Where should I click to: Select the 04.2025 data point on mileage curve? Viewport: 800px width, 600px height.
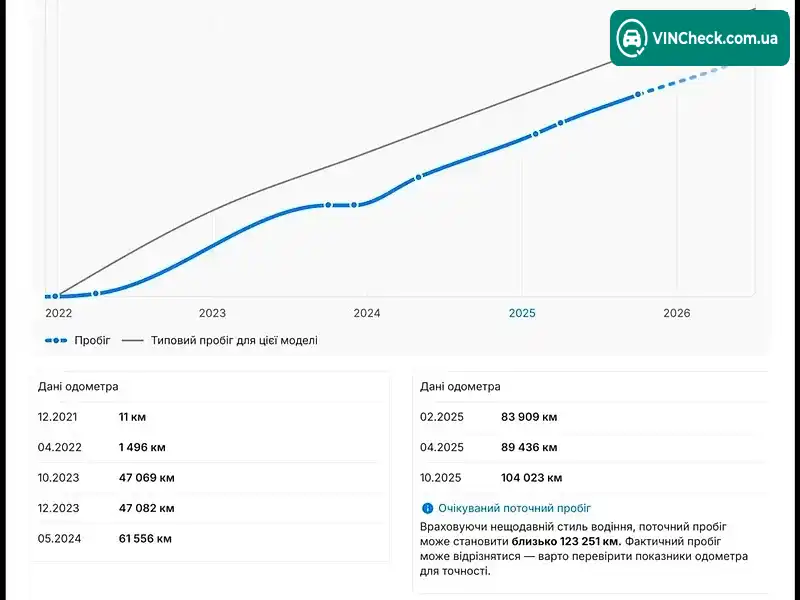point(561,123)
